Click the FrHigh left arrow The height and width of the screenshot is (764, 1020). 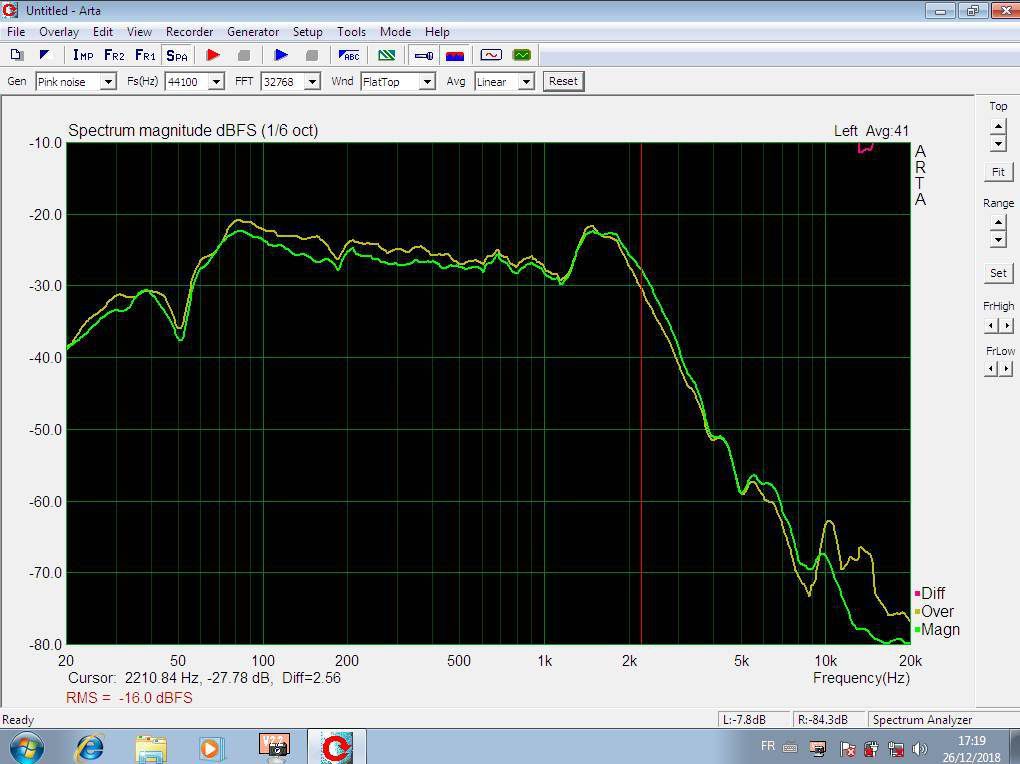[x=991, y=325]
